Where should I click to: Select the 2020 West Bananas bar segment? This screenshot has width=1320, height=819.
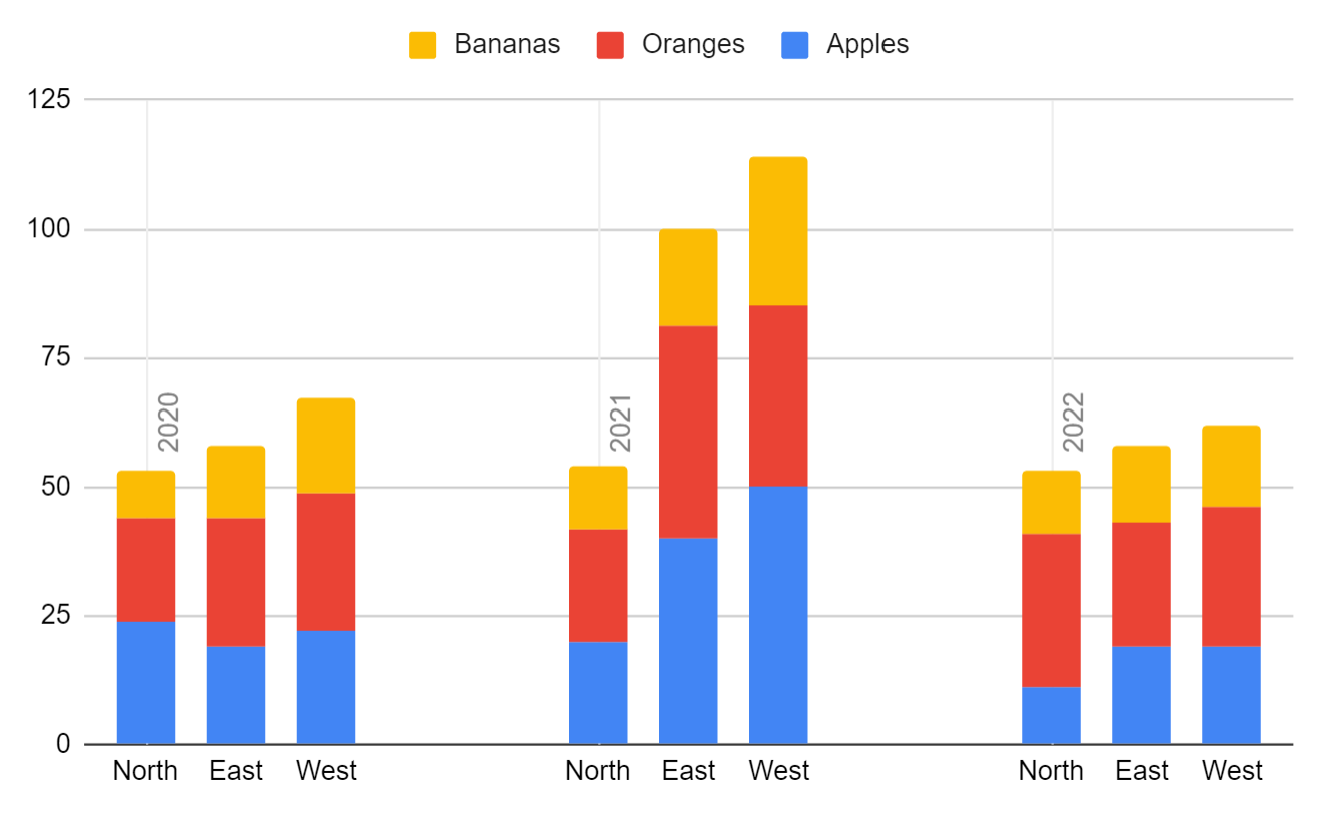point(326,446)
